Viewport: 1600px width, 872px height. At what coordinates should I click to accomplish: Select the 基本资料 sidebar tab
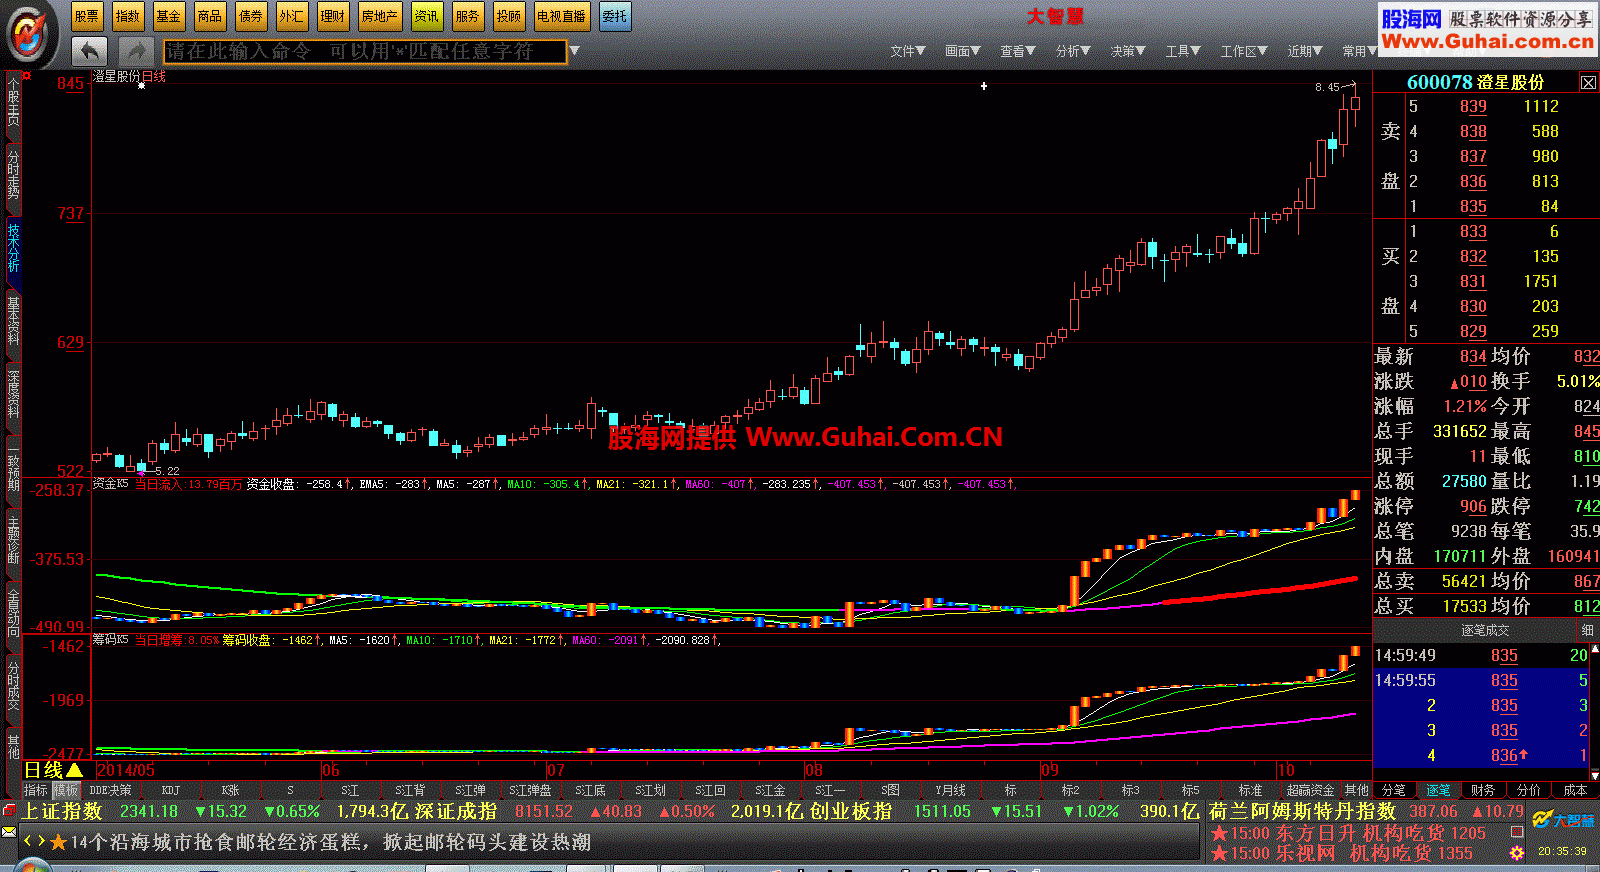point(13,320)
